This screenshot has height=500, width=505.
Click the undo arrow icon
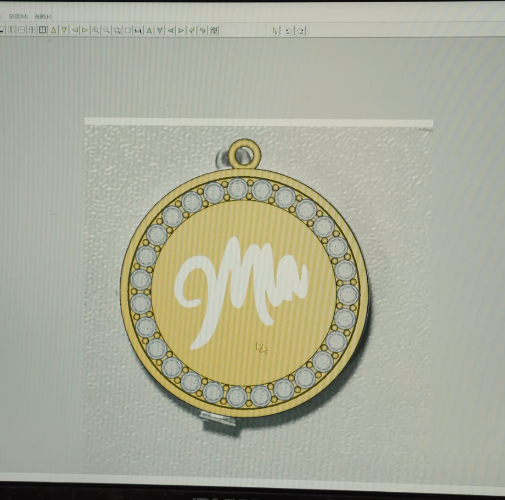[x=289, y=31]
